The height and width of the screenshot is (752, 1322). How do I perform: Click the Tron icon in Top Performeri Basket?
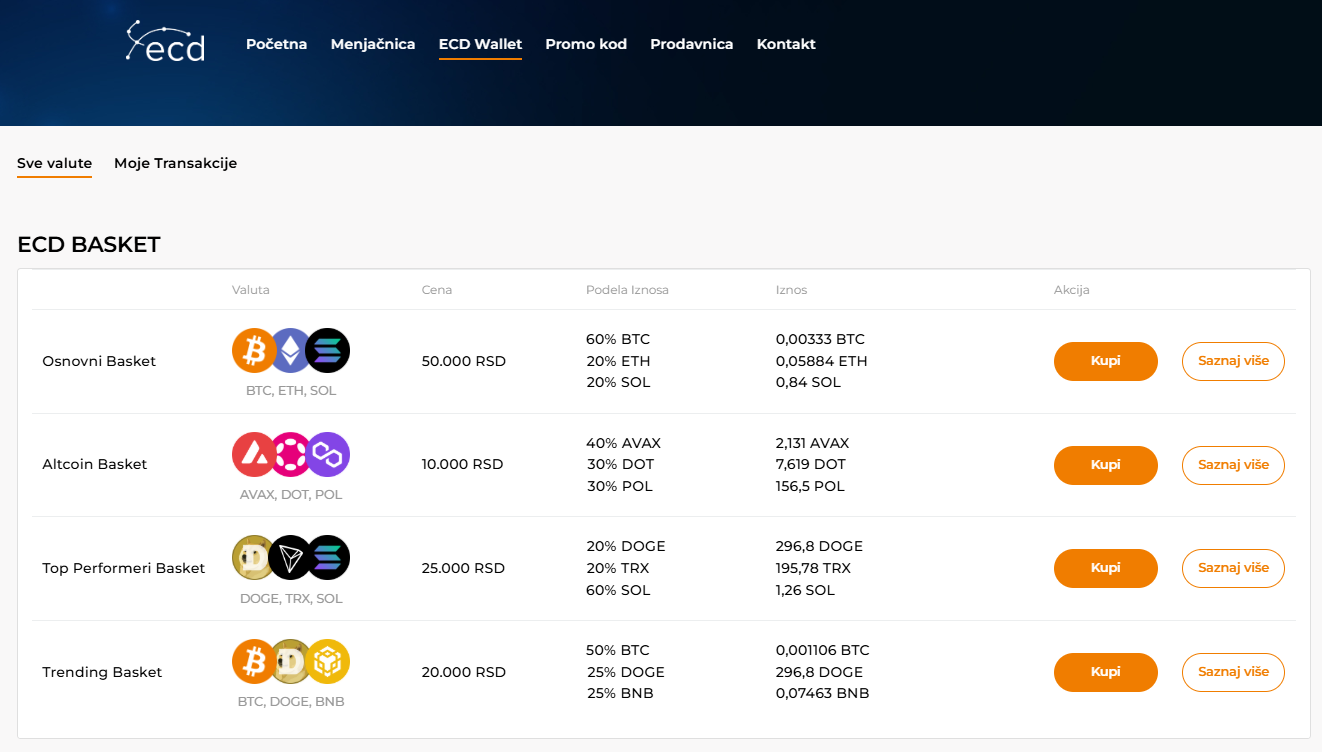tap(291, 558)
